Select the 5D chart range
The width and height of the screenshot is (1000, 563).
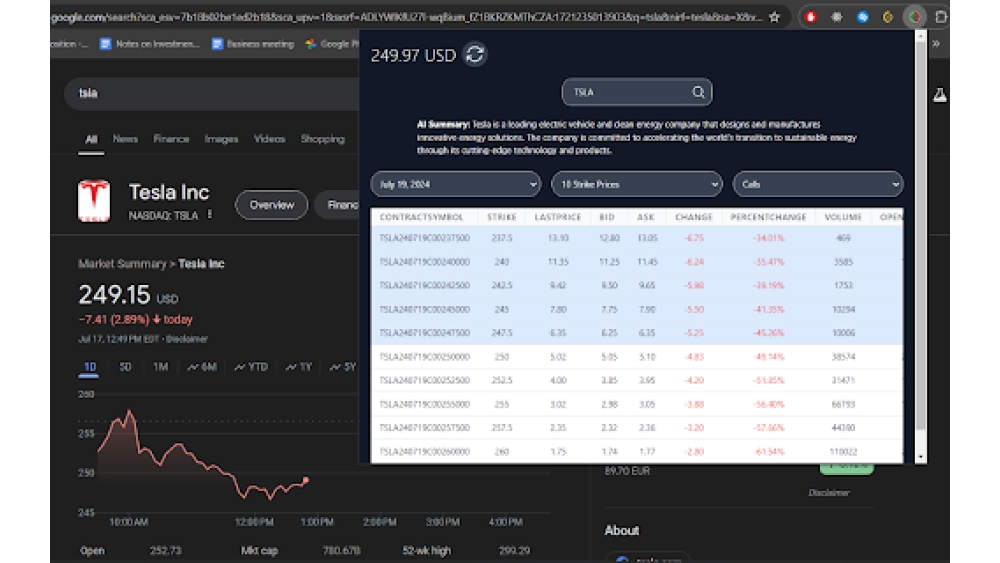pos(125,367)
